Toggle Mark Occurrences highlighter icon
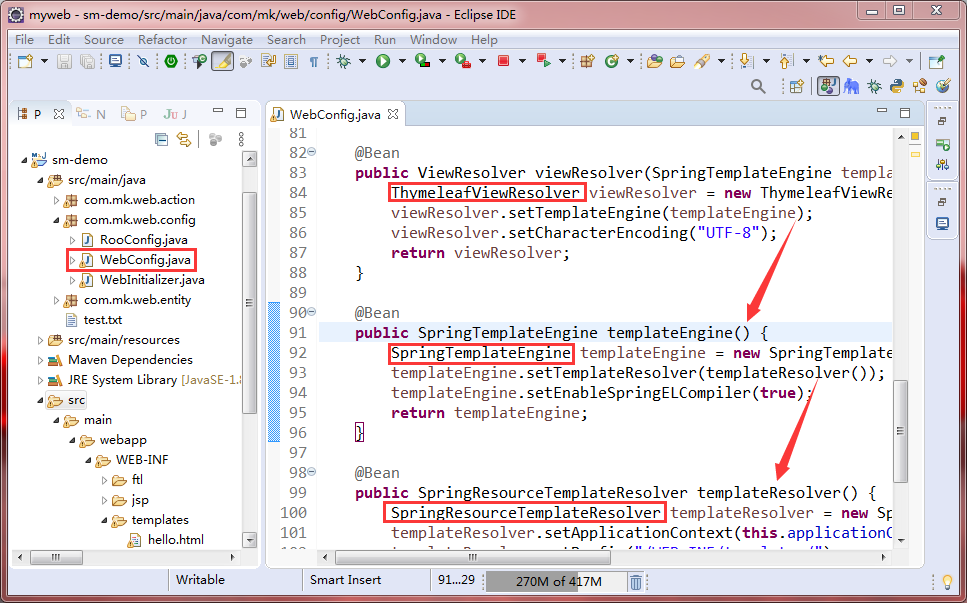 [223, 61]
